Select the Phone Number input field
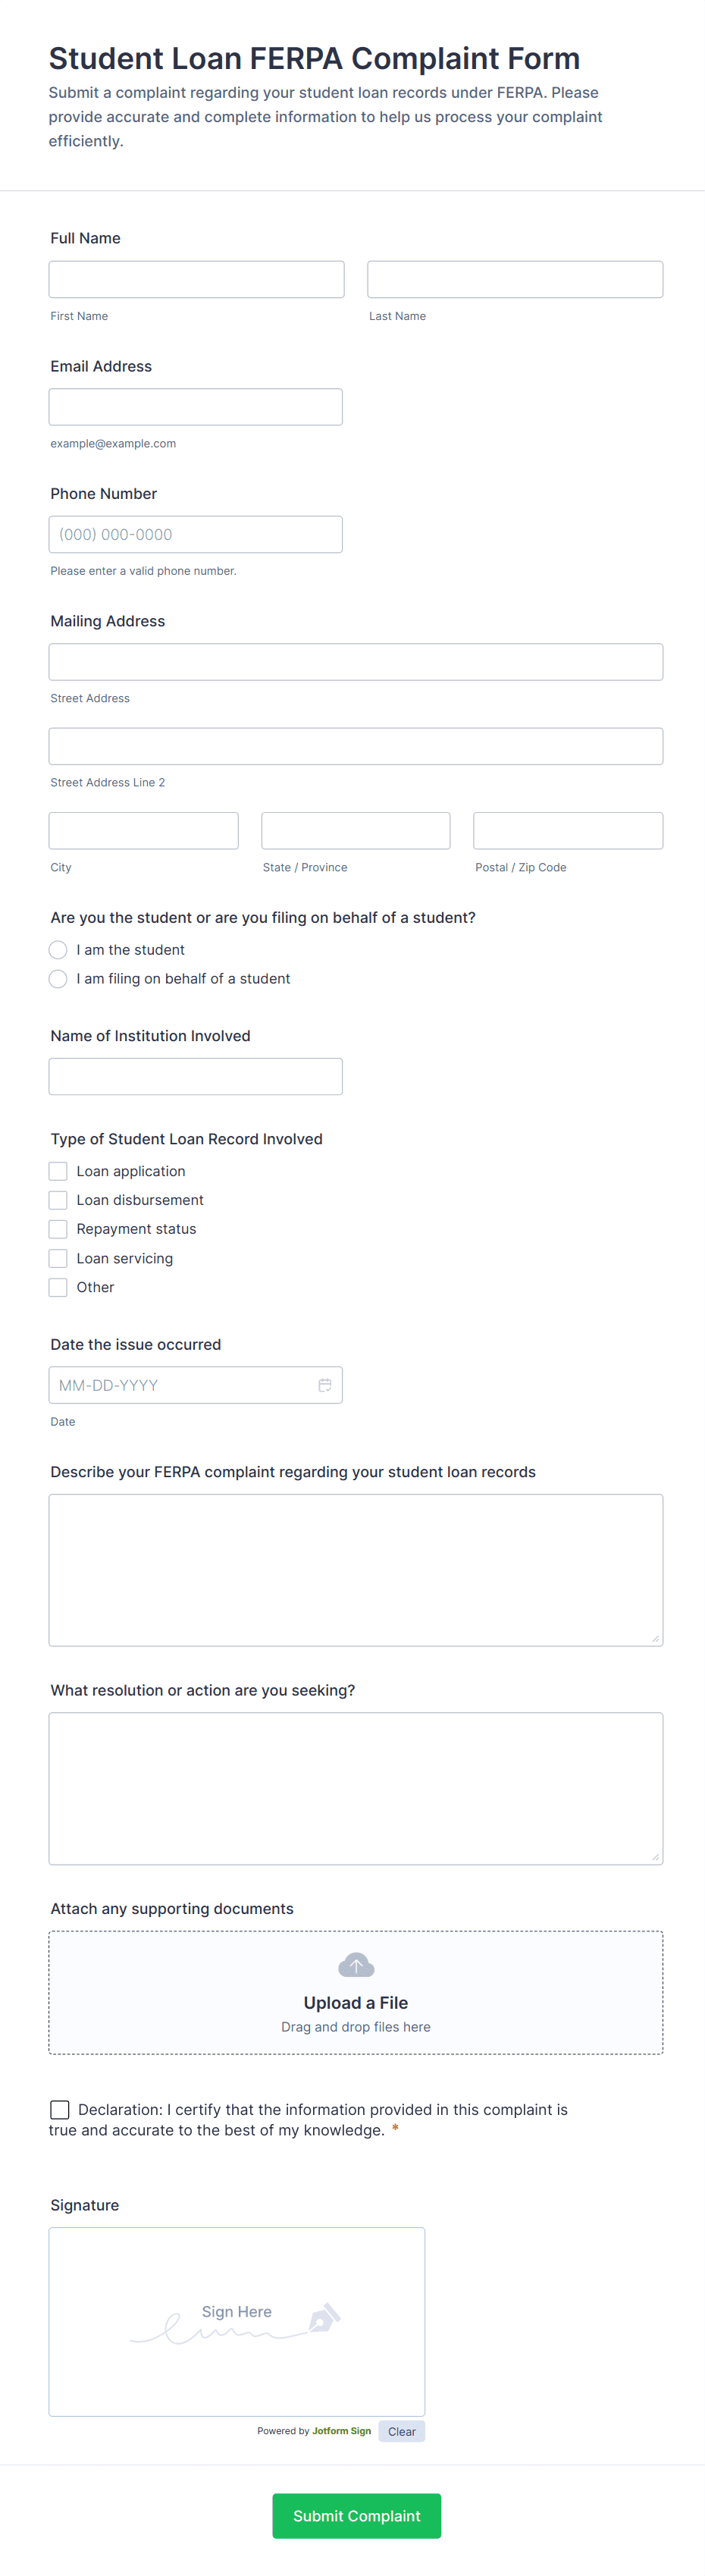 tap(196, 534)
